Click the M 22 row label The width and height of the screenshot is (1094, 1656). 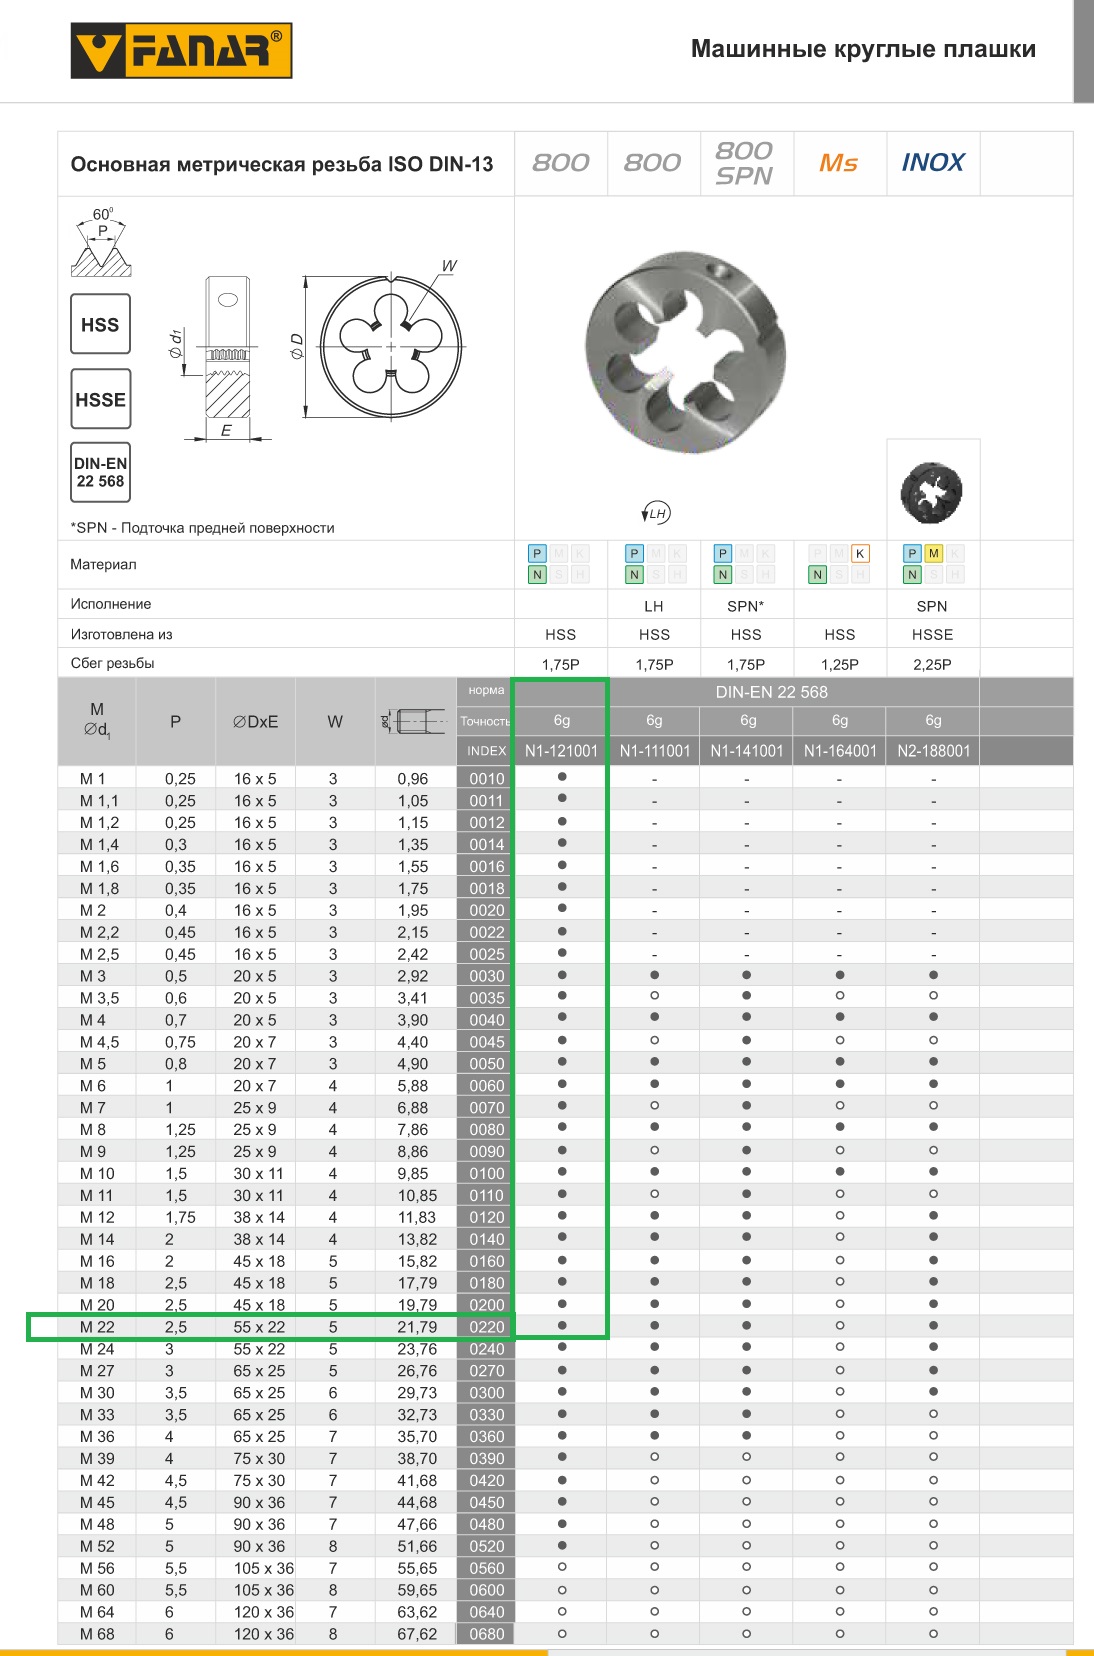(97, 1327)
